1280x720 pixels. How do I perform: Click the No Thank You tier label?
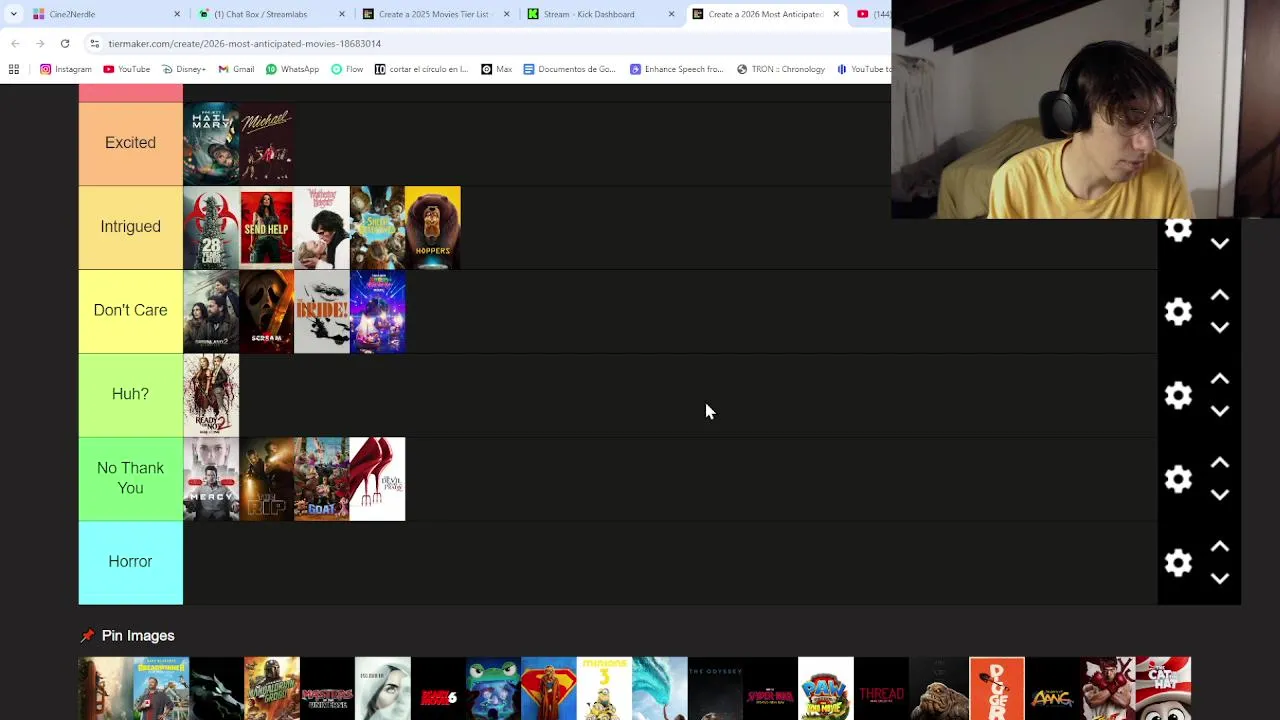pyautogui.click(x=130, y=479)
